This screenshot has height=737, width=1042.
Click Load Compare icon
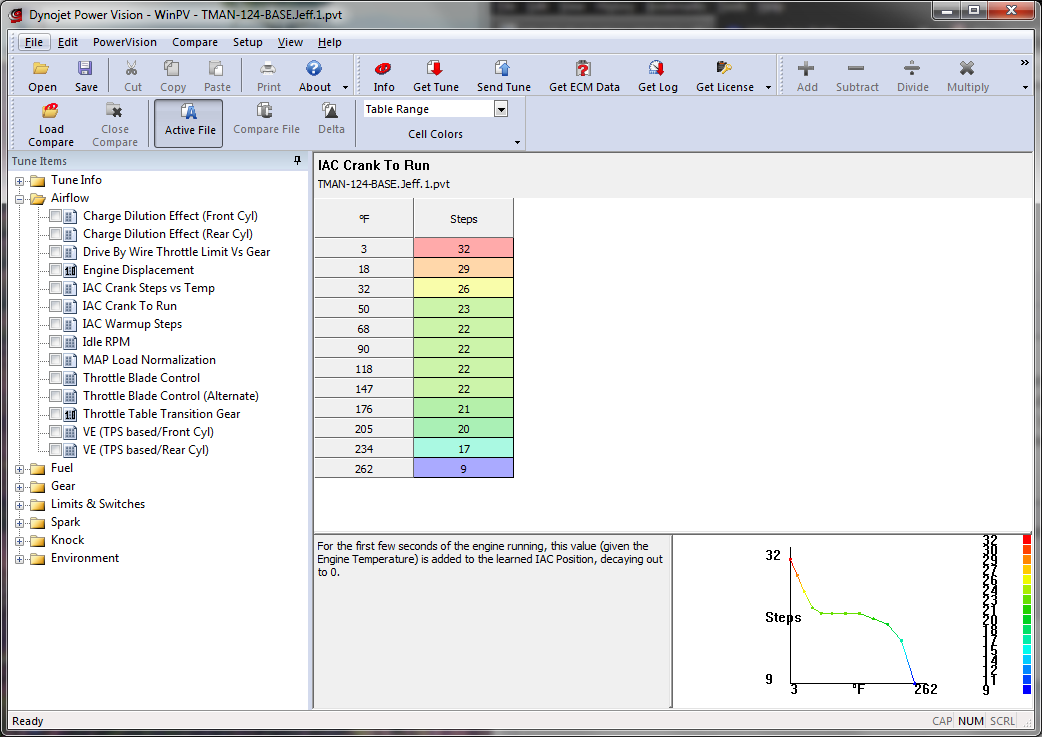pos(51,112)
